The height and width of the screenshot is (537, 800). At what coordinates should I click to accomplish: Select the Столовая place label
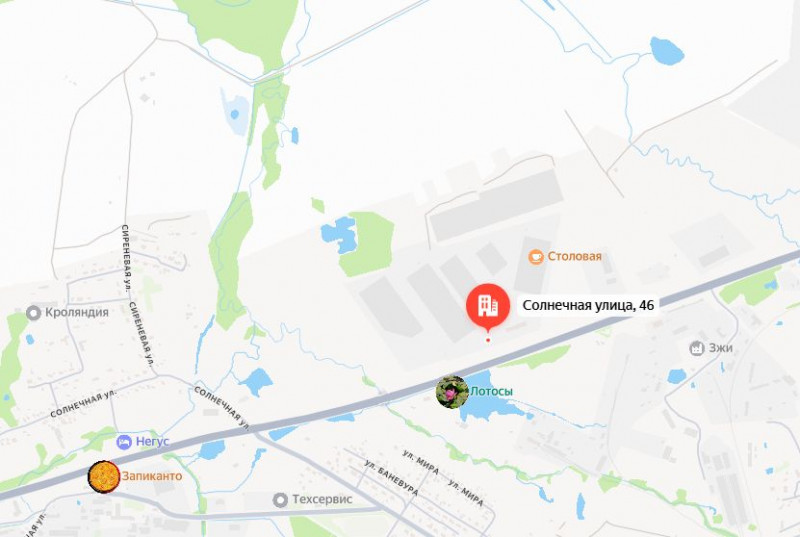[x=574, y=256]
